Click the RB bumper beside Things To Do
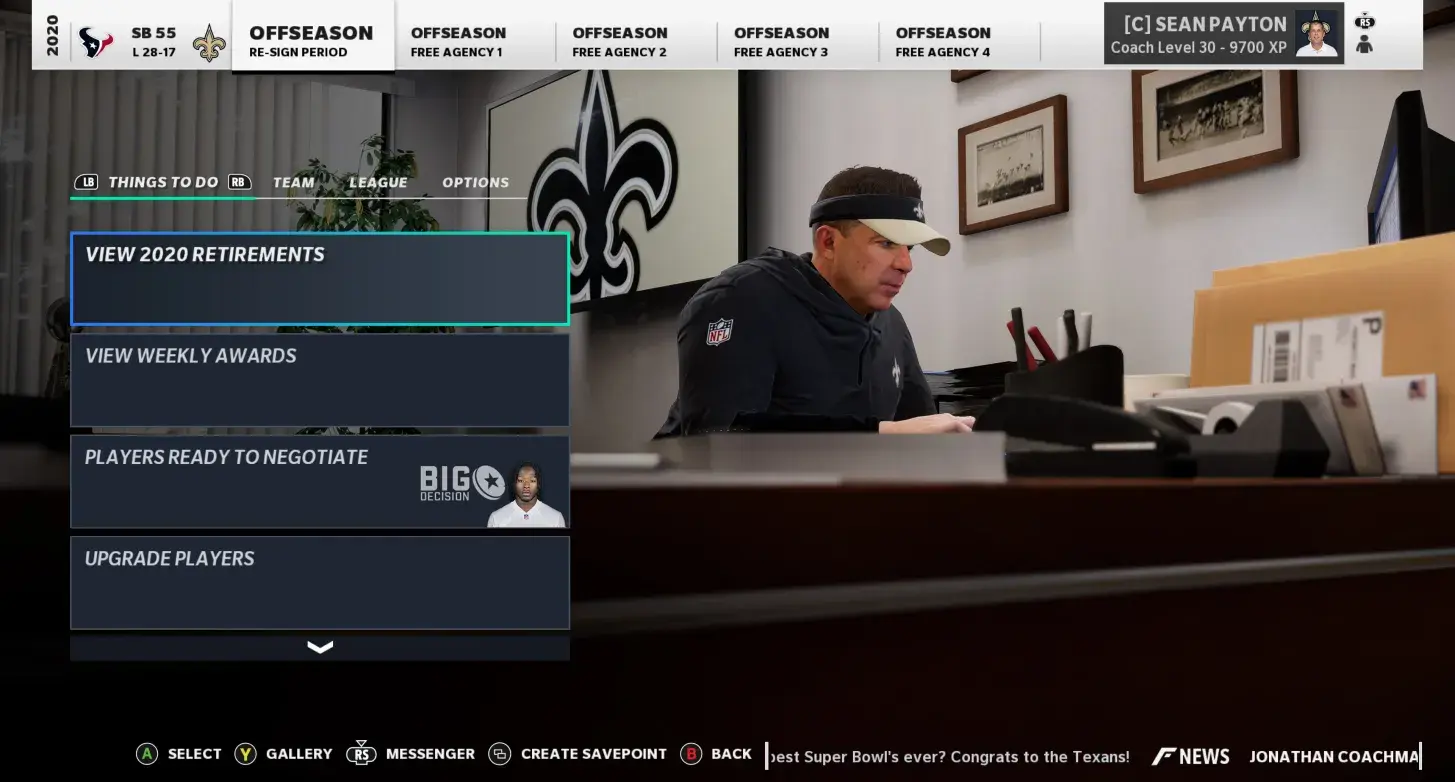 238,182
